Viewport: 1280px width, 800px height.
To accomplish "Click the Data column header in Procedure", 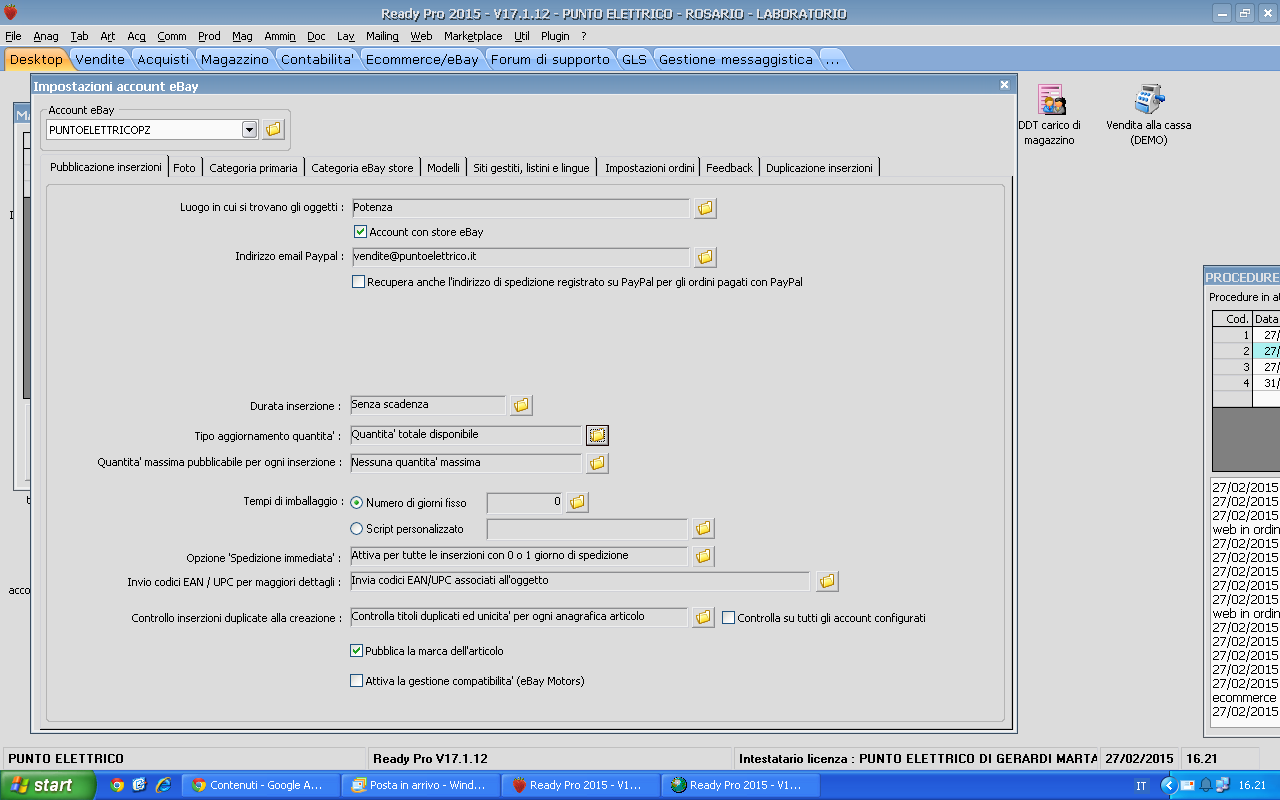I will click(1266, 319).
